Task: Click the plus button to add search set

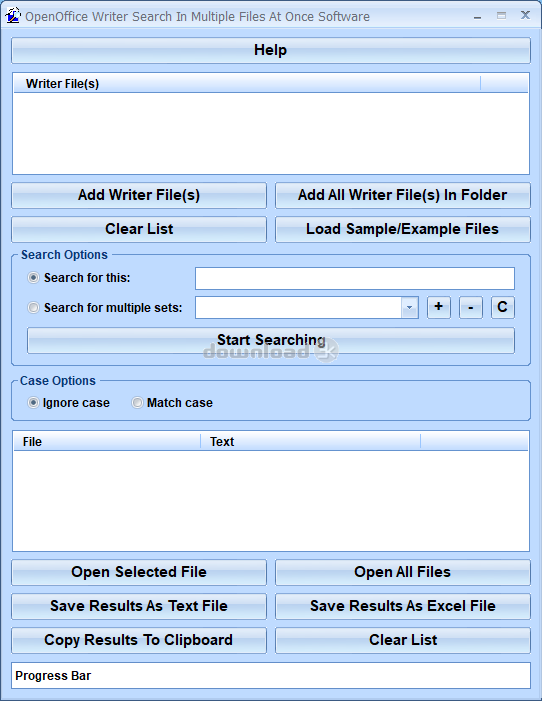Action: [x=439, y=307]
